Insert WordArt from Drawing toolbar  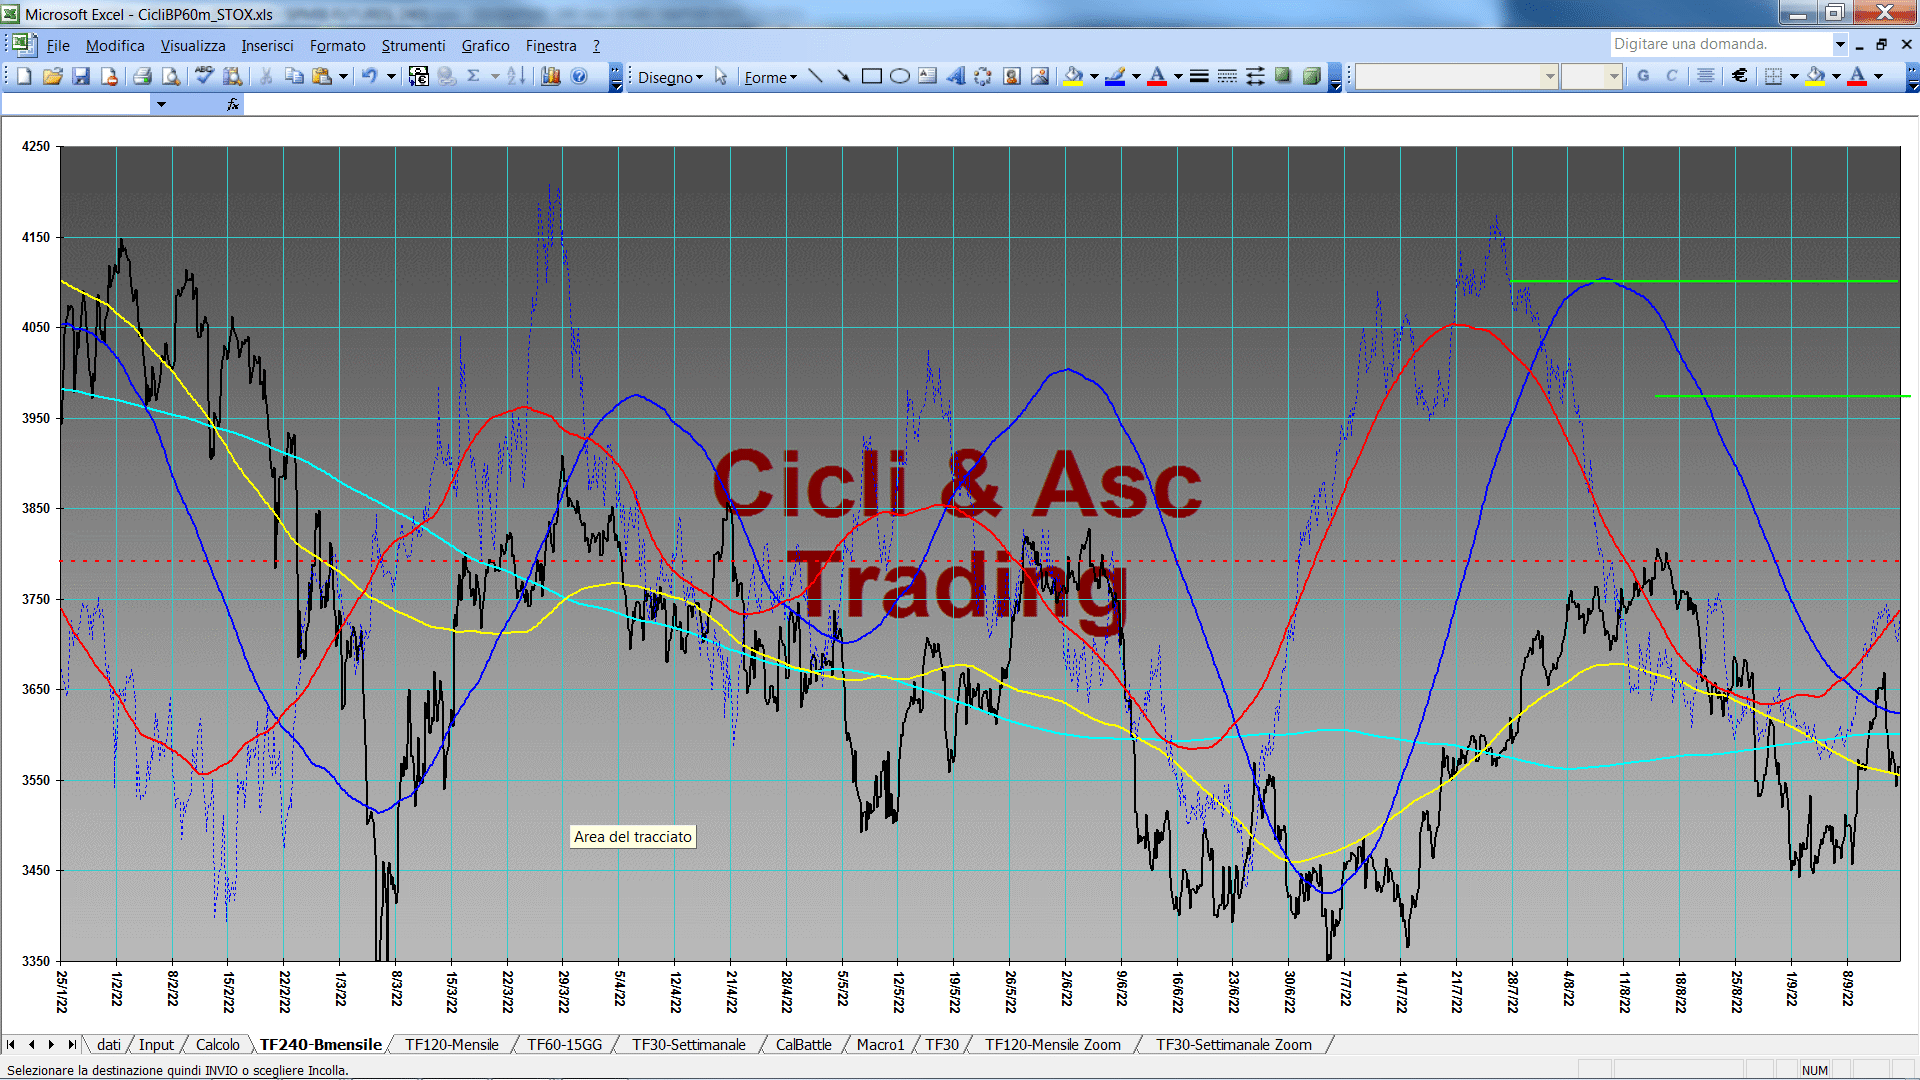[x=955, y=76]
